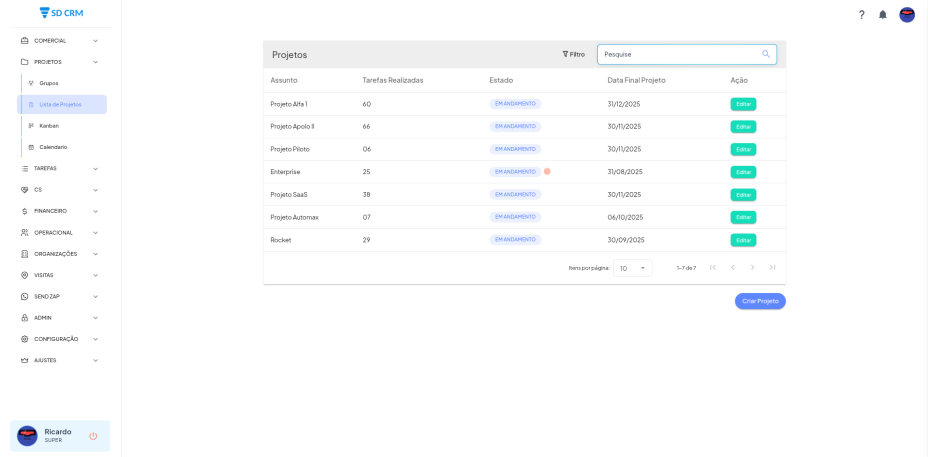Edit the Projeto Alfa 1 row

point(743,104)
